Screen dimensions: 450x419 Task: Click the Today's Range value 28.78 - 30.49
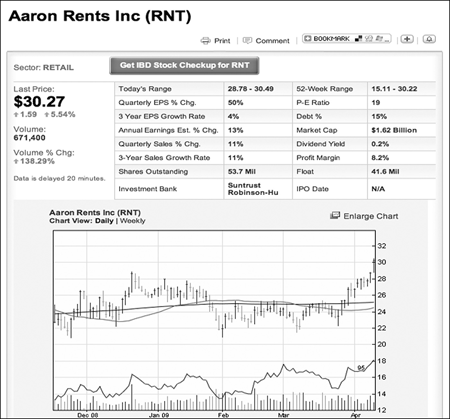(251, 89)
